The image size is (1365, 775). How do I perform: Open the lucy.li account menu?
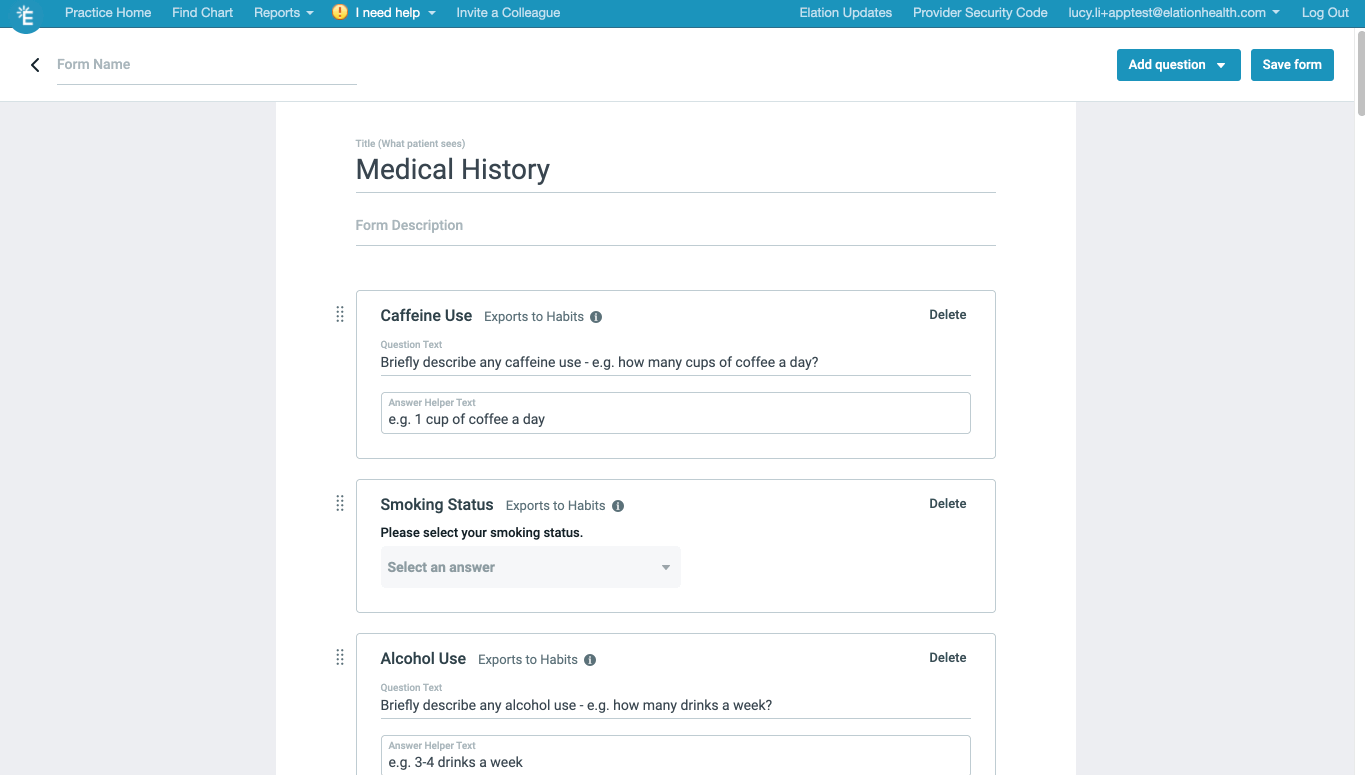tap(1169, 12)
